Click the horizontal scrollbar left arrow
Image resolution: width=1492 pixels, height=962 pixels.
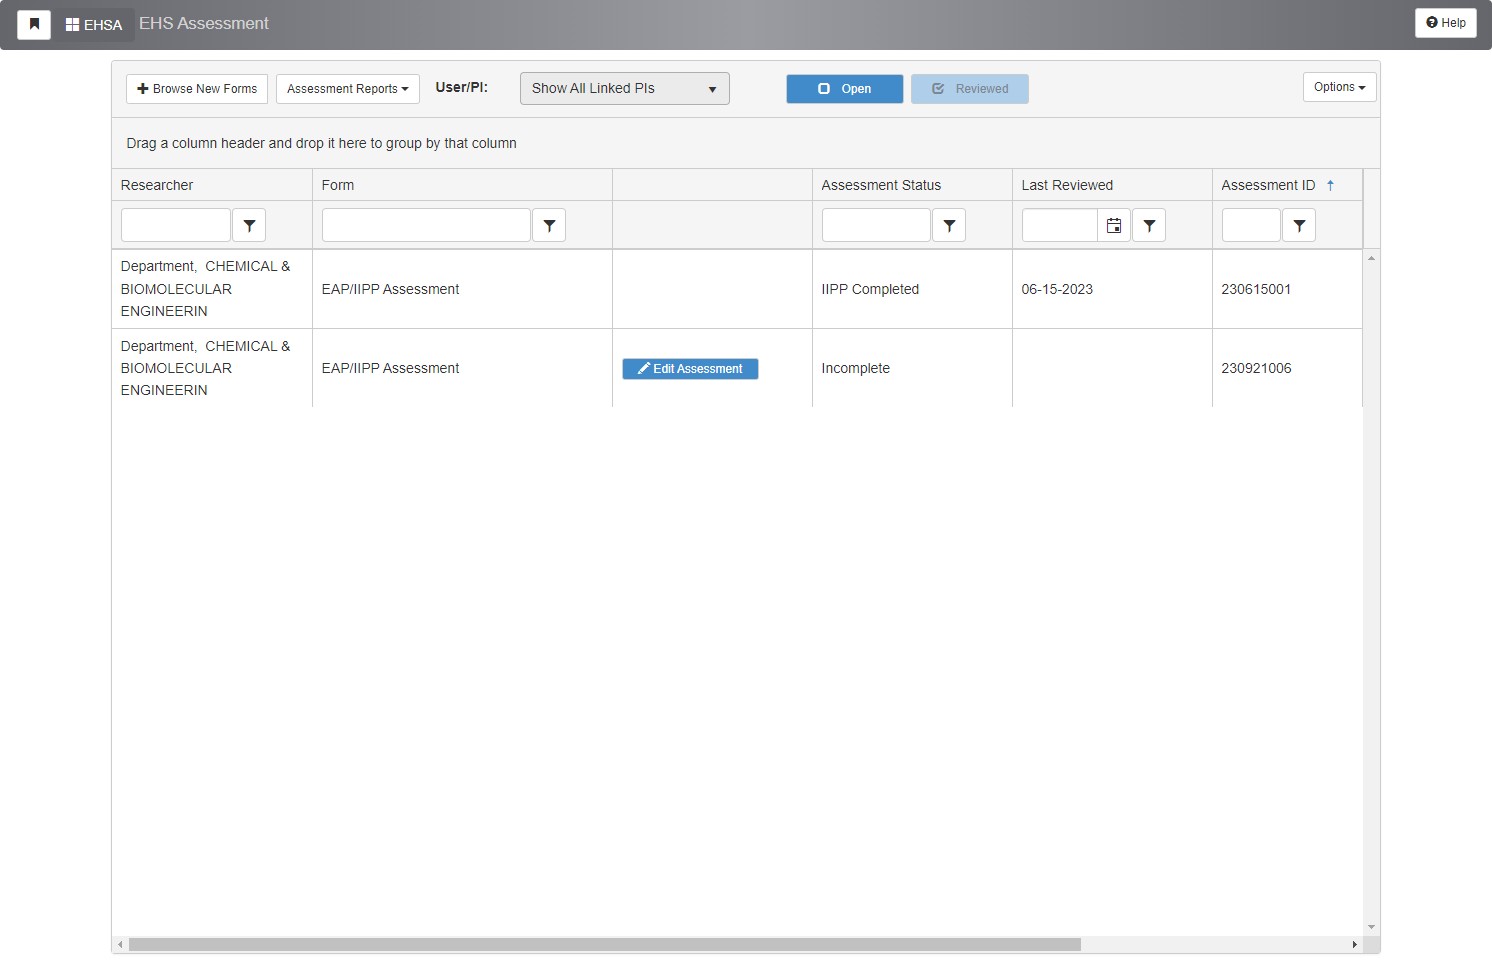click(x=120, y=945)
